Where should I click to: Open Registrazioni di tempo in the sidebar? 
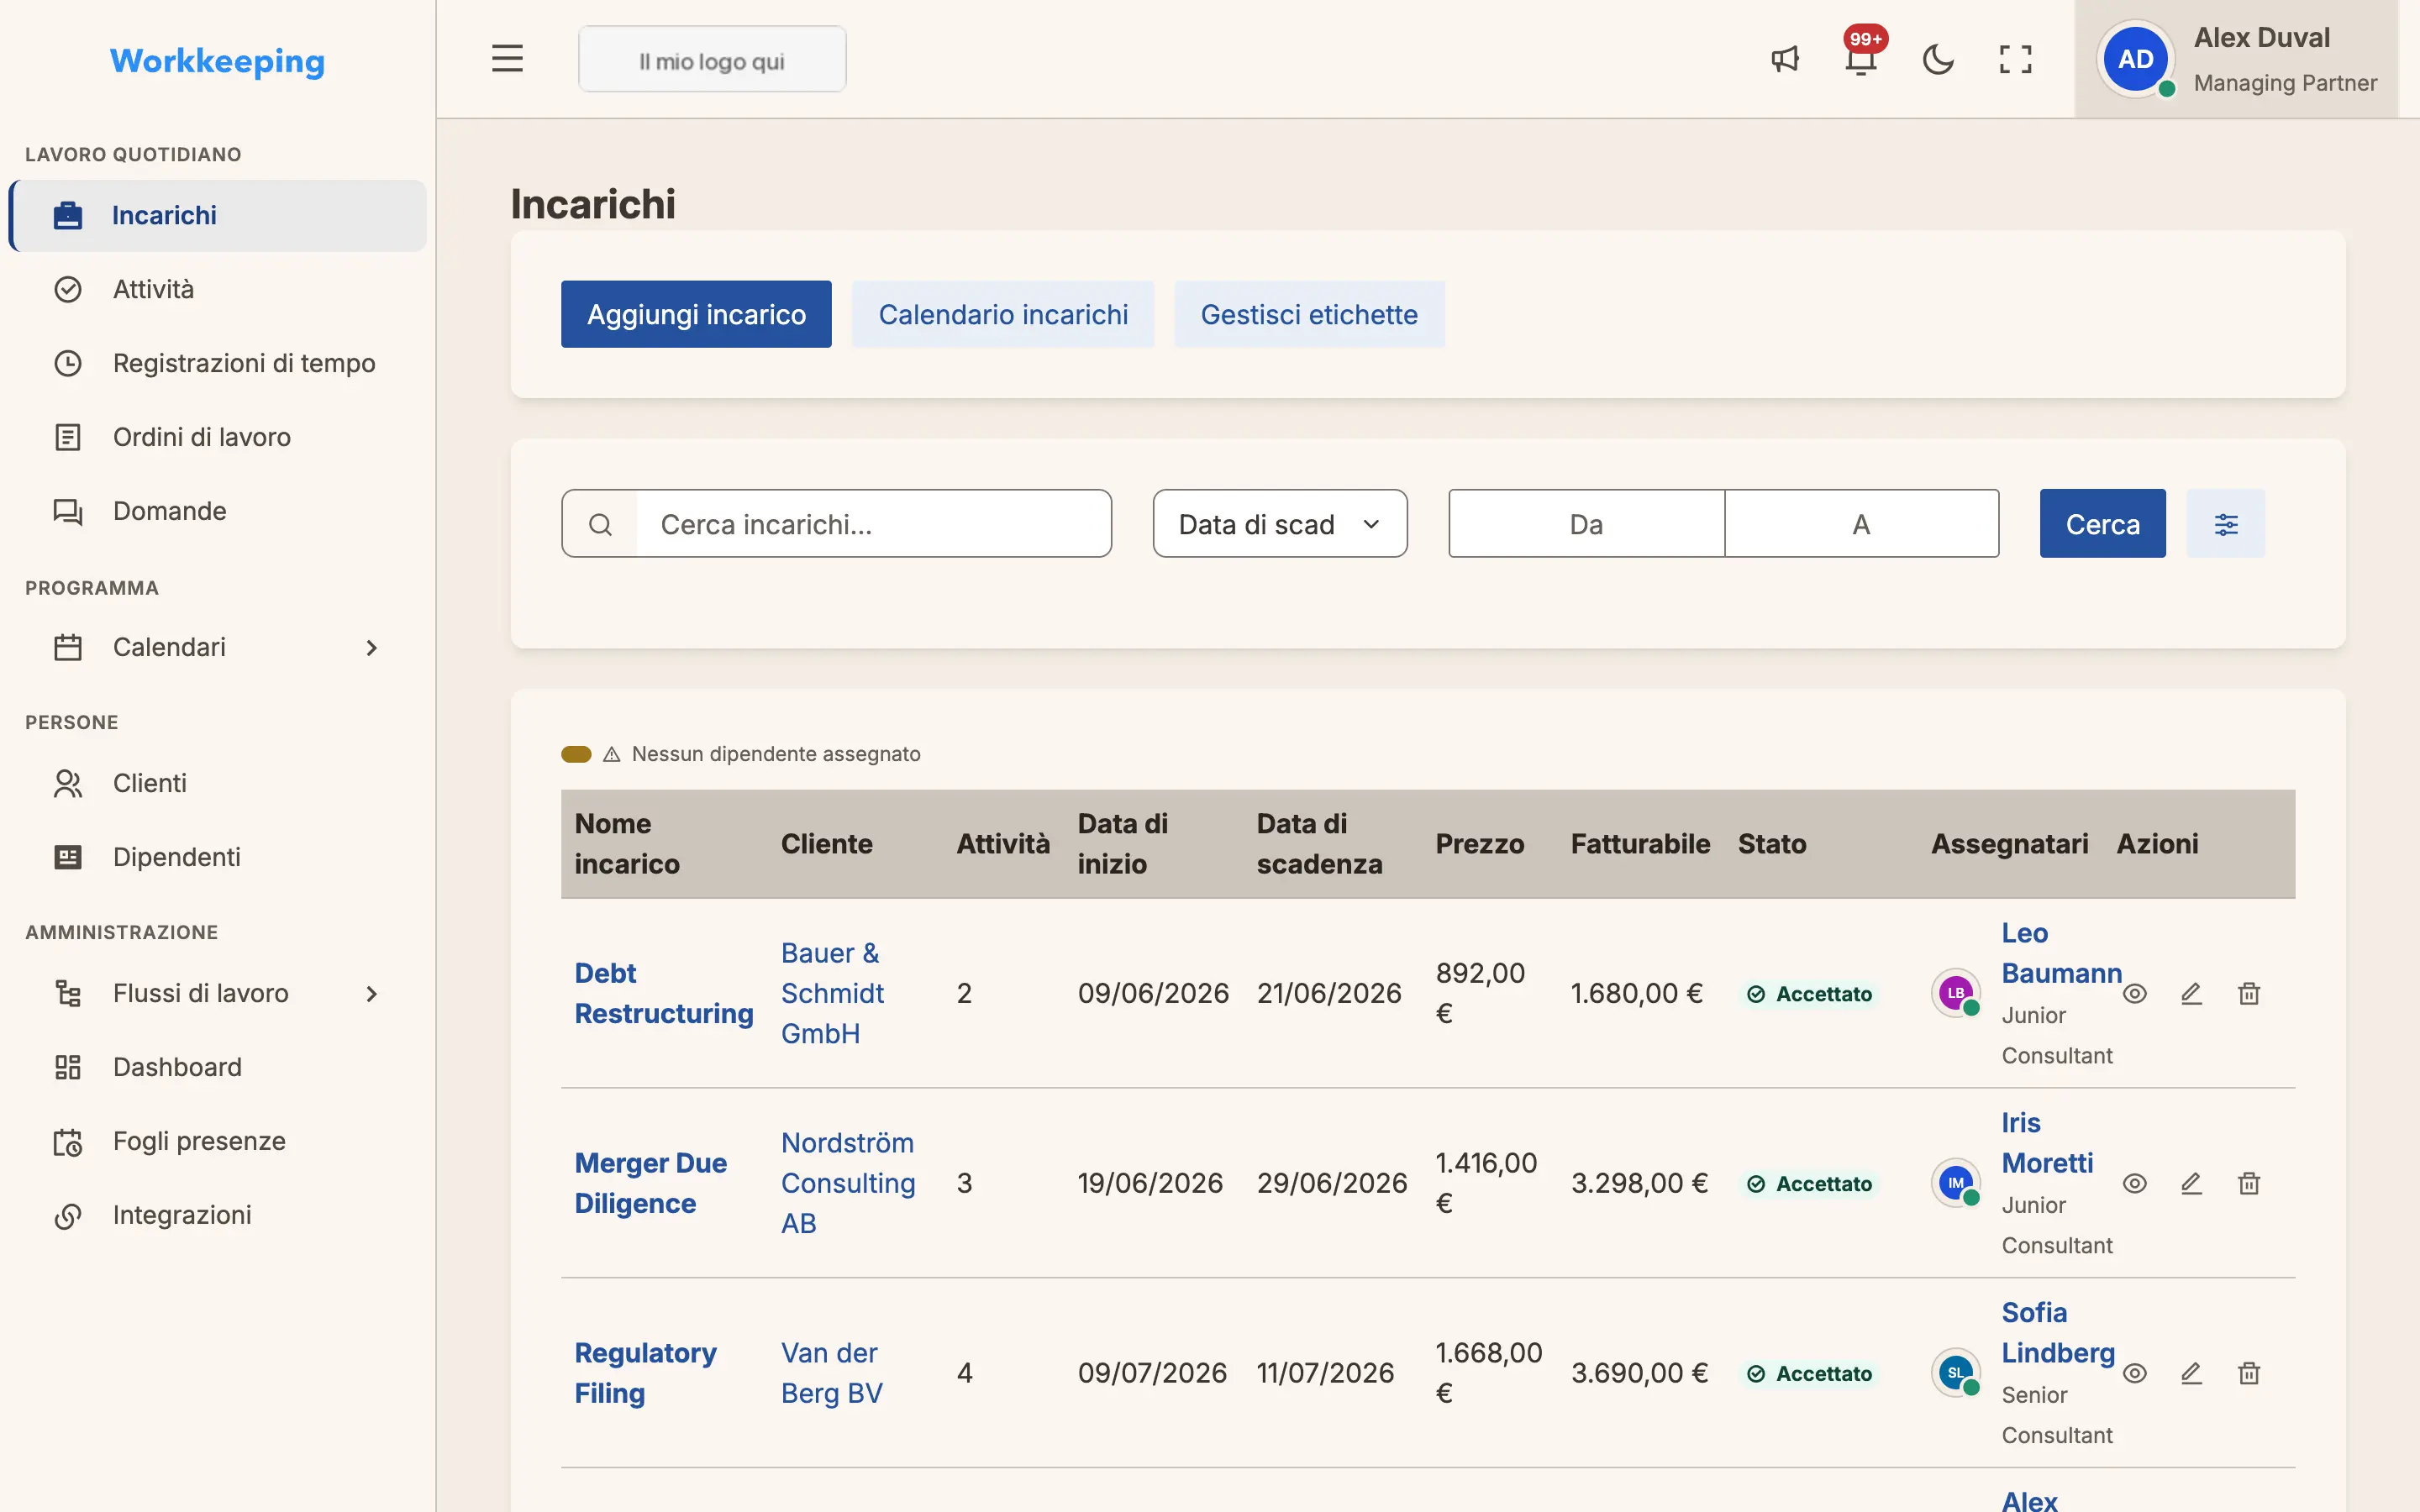tap(218, 364)
